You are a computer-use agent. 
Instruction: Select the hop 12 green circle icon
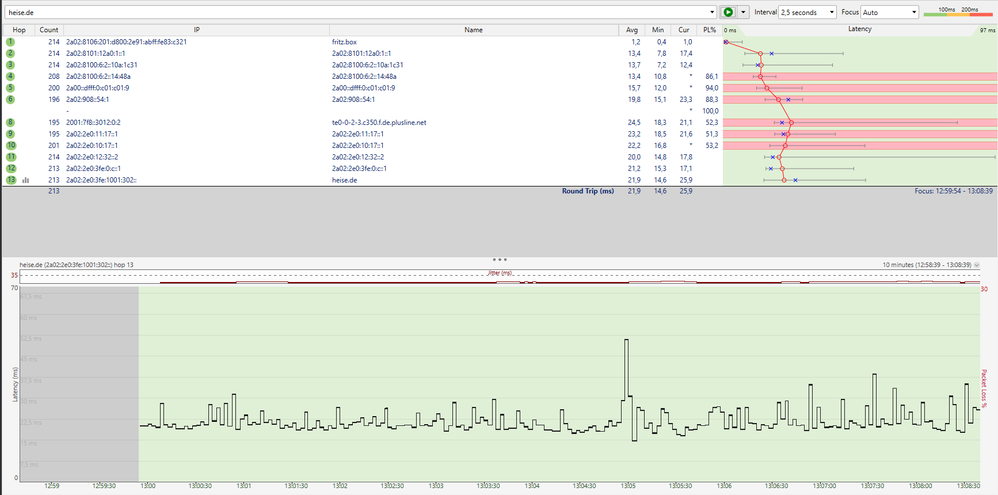tap(11, 169)
